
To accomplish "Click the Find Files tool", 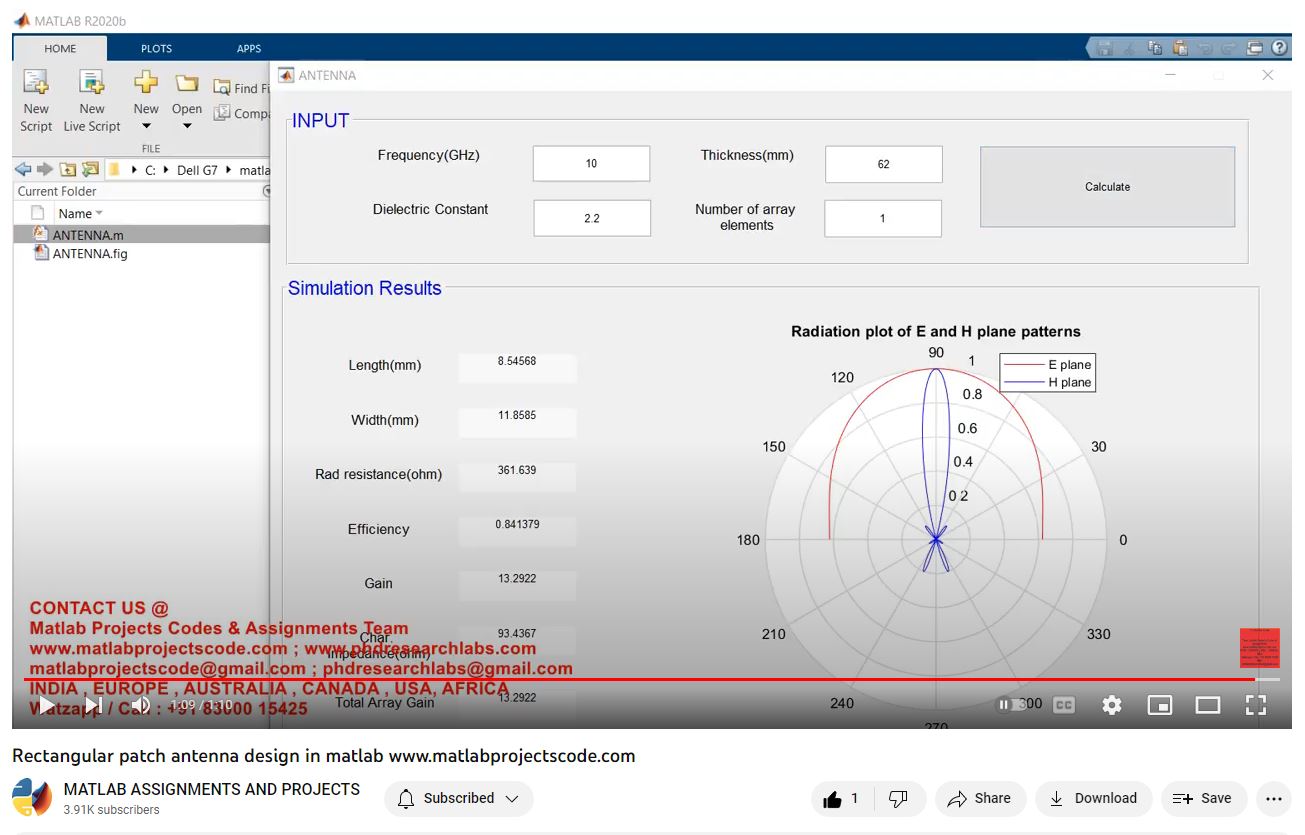I will point(241,88).
